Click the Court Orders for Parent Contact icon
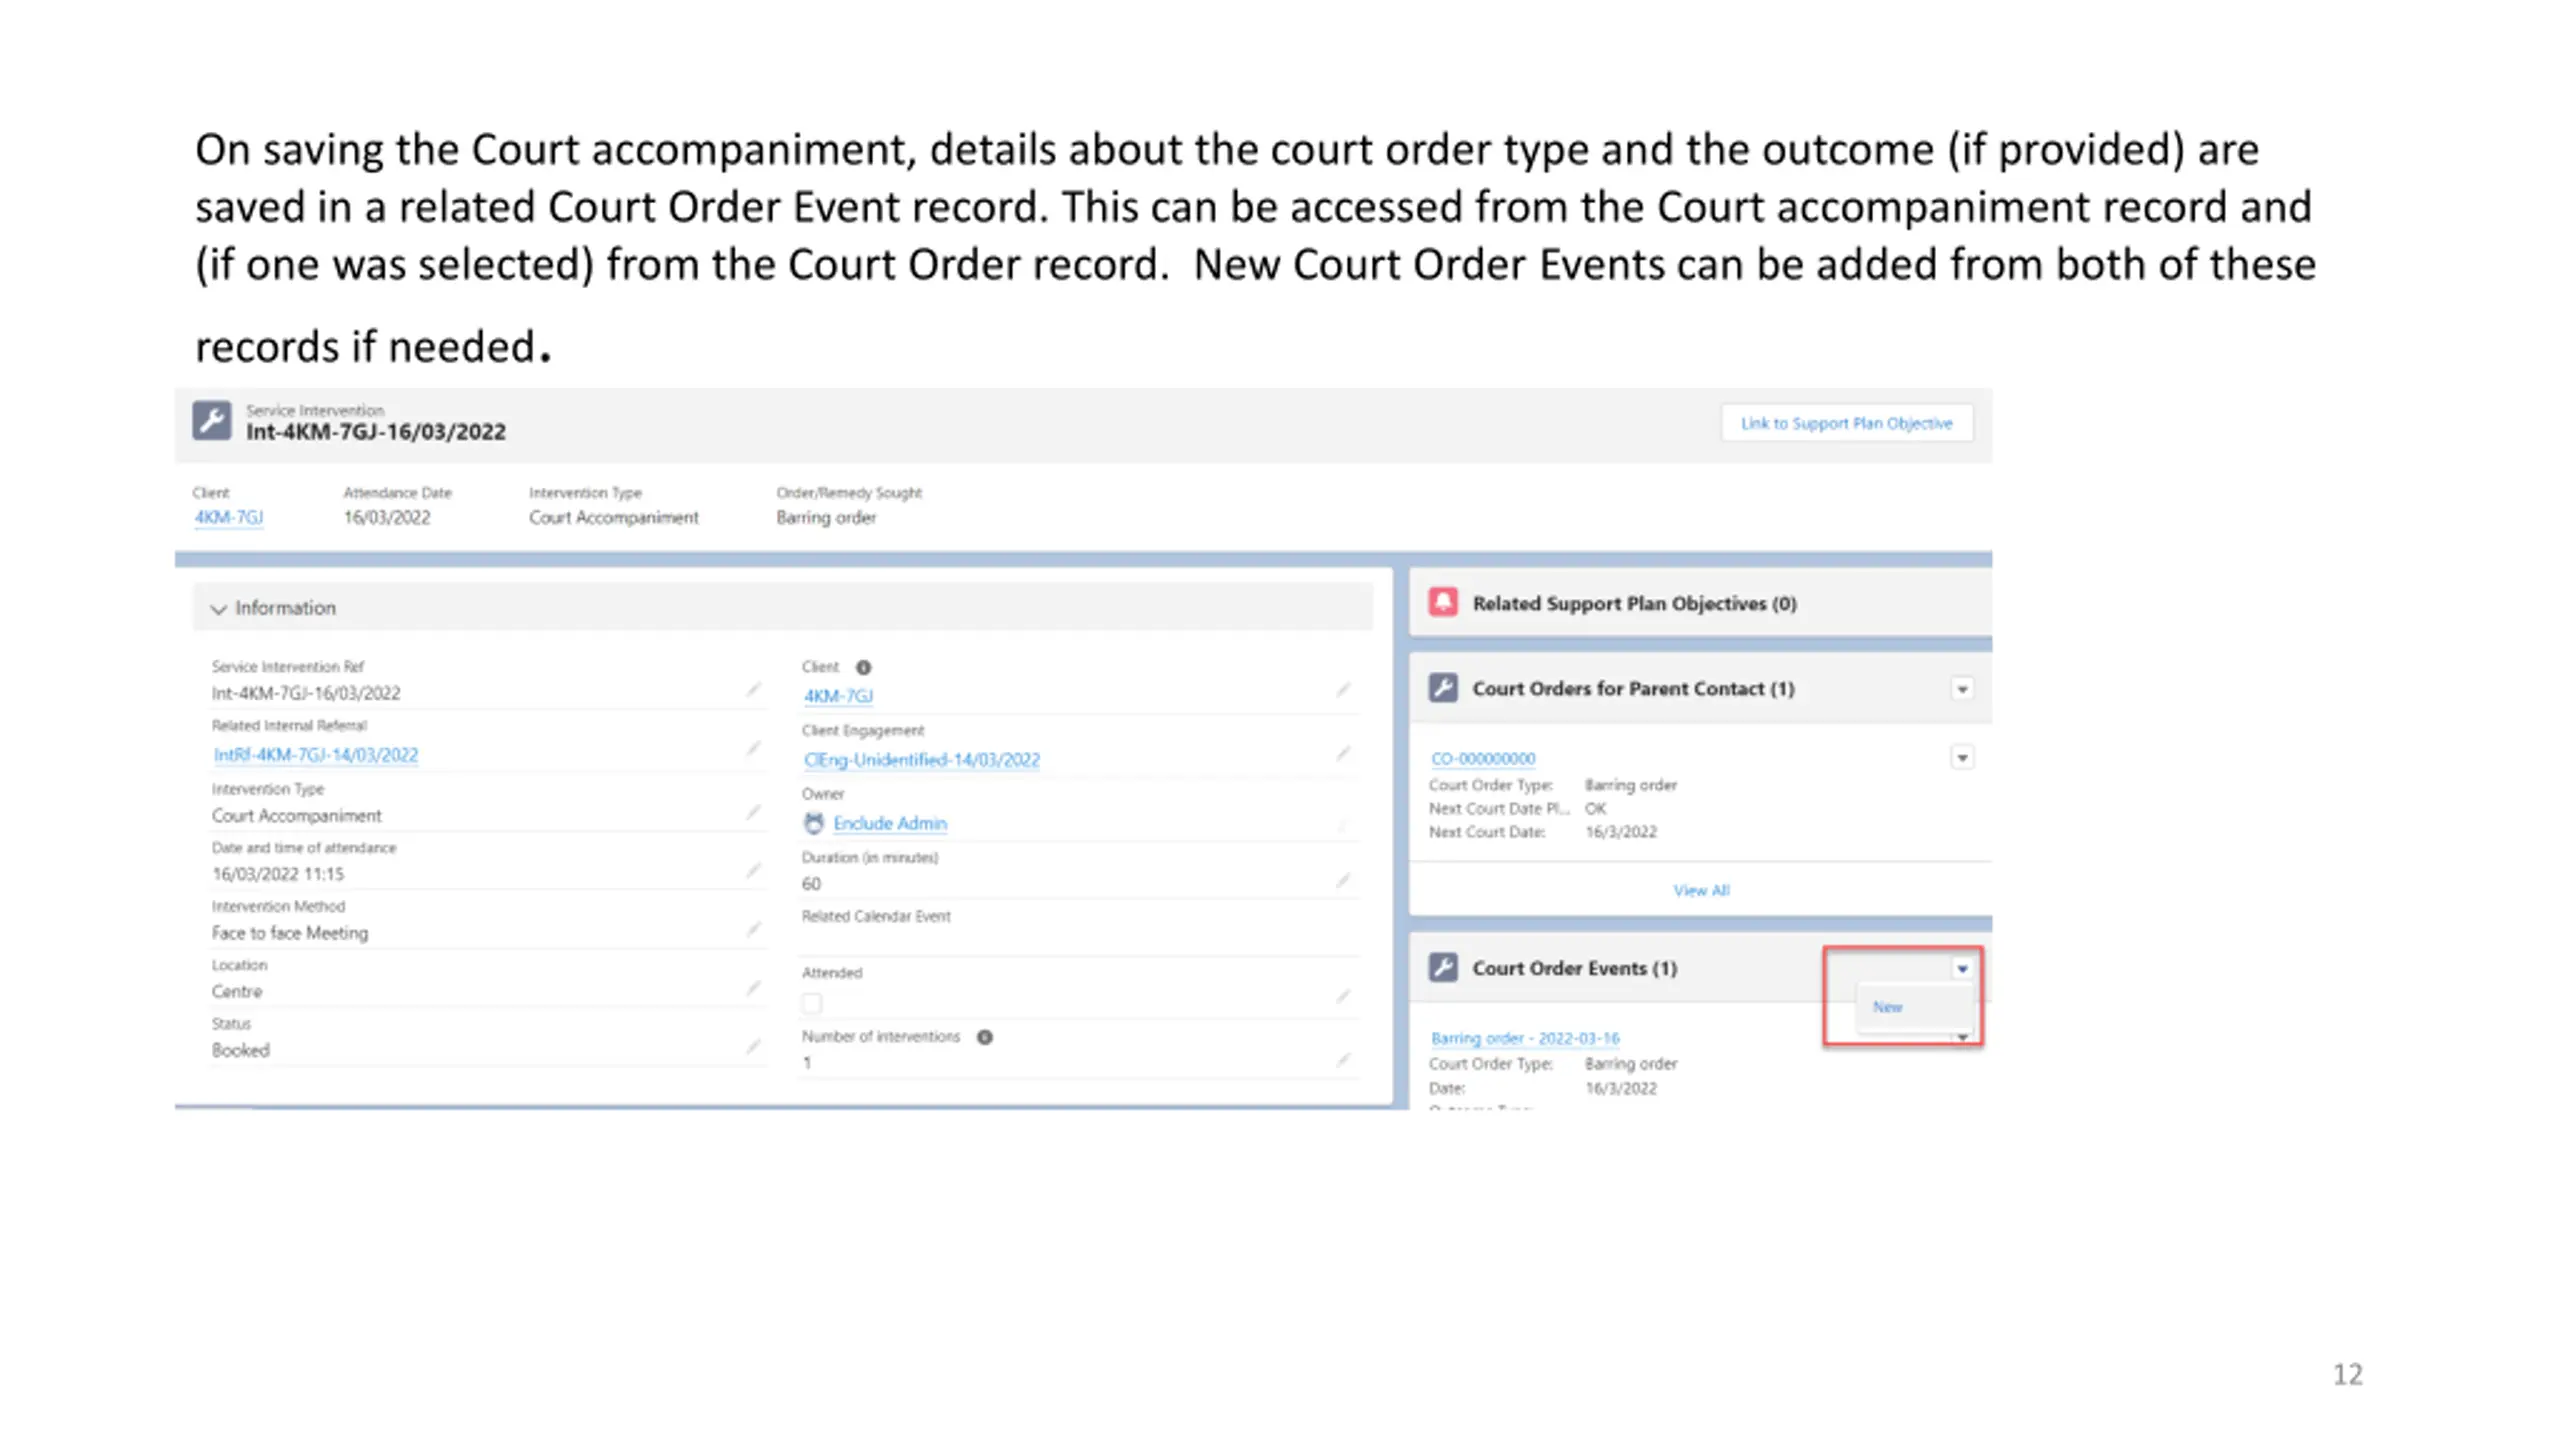Screen dimensions: 2560x1440 coord(1442,688)
